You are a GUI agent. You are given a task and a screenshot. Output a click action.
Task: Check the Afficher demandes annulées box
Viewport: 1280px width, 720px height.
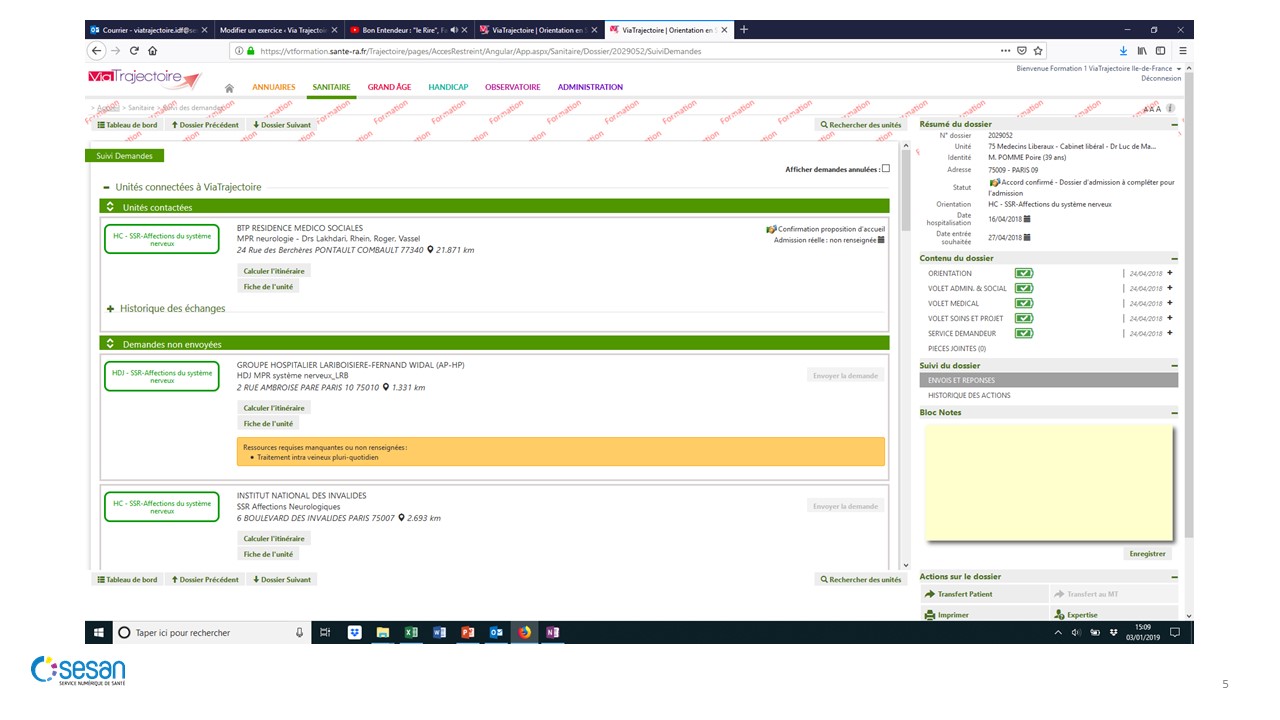[885, 169]
